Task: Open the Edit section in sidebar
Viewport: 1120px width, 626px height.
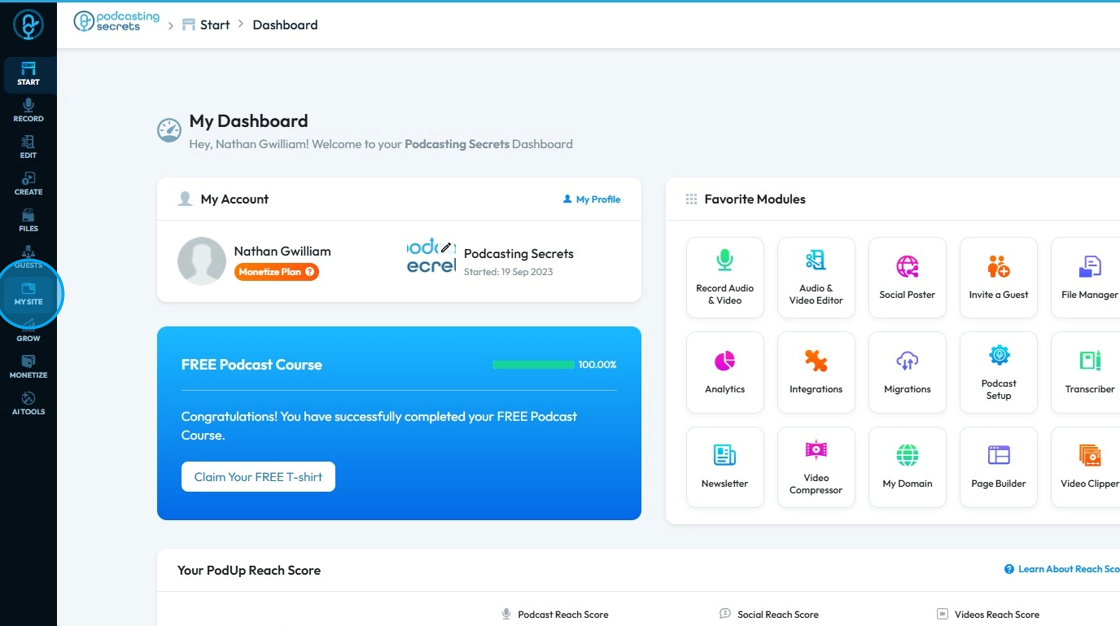Action: [28, 147]
